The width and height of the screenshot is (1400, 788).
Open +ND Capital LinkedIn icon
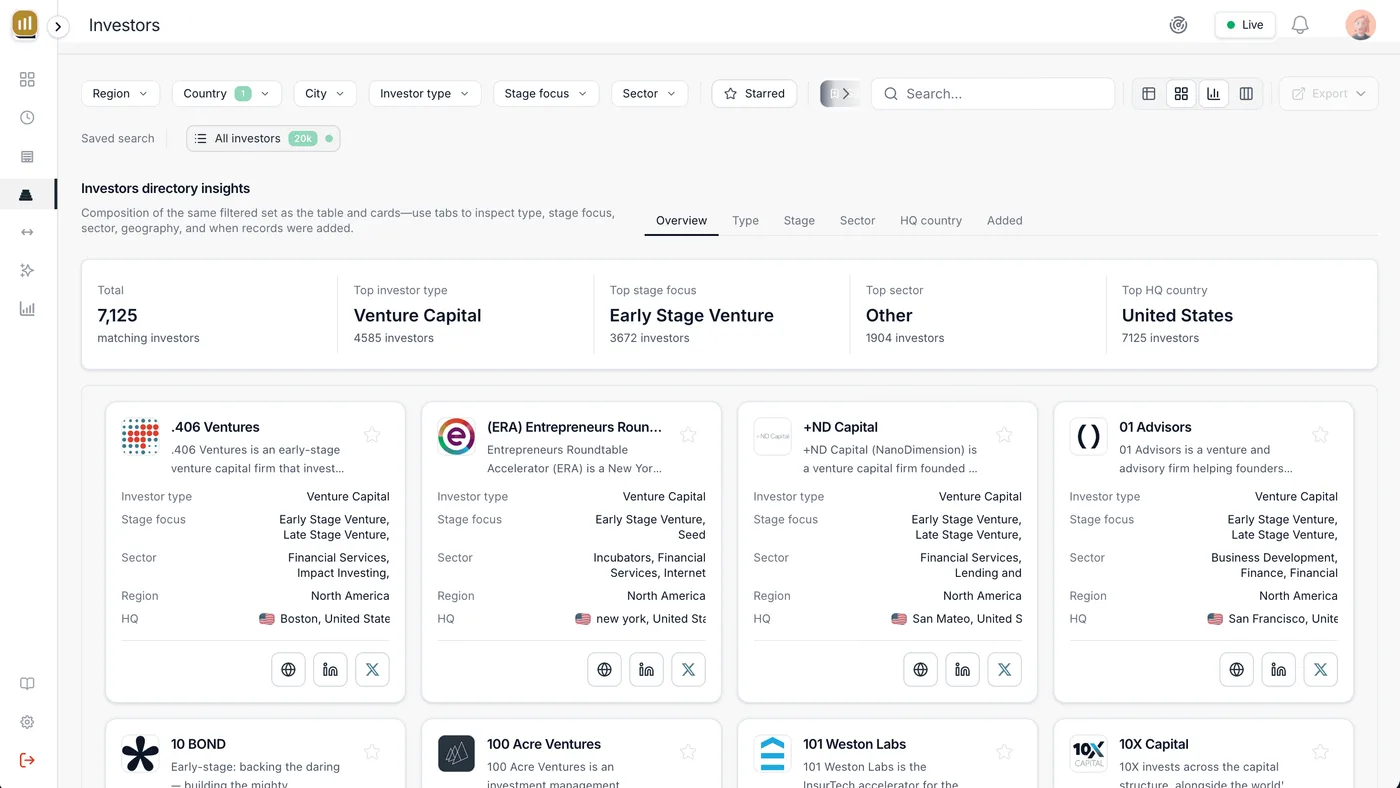962,669
